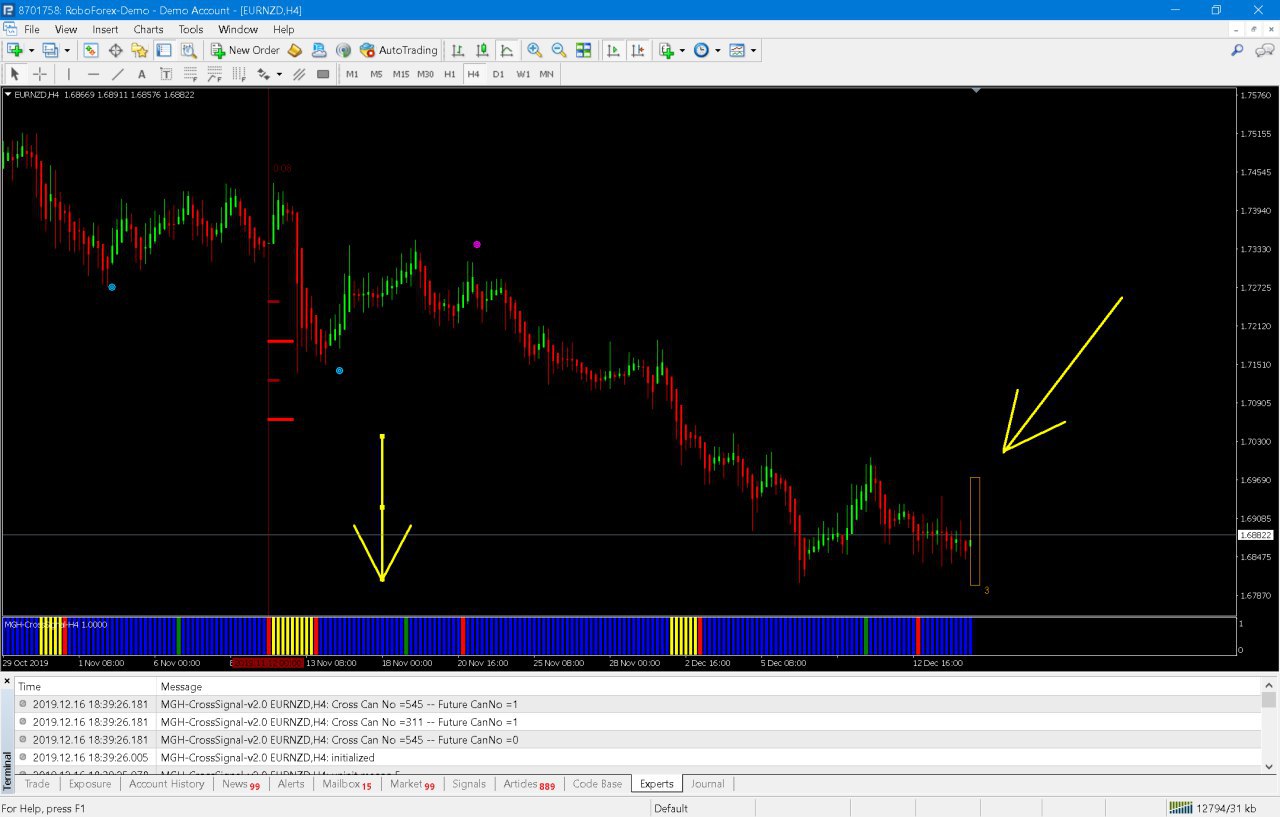Image resolution: width=1280 pixels, height=817 pixels.
Task: Open the Tools menu
Action: [190, 29]
